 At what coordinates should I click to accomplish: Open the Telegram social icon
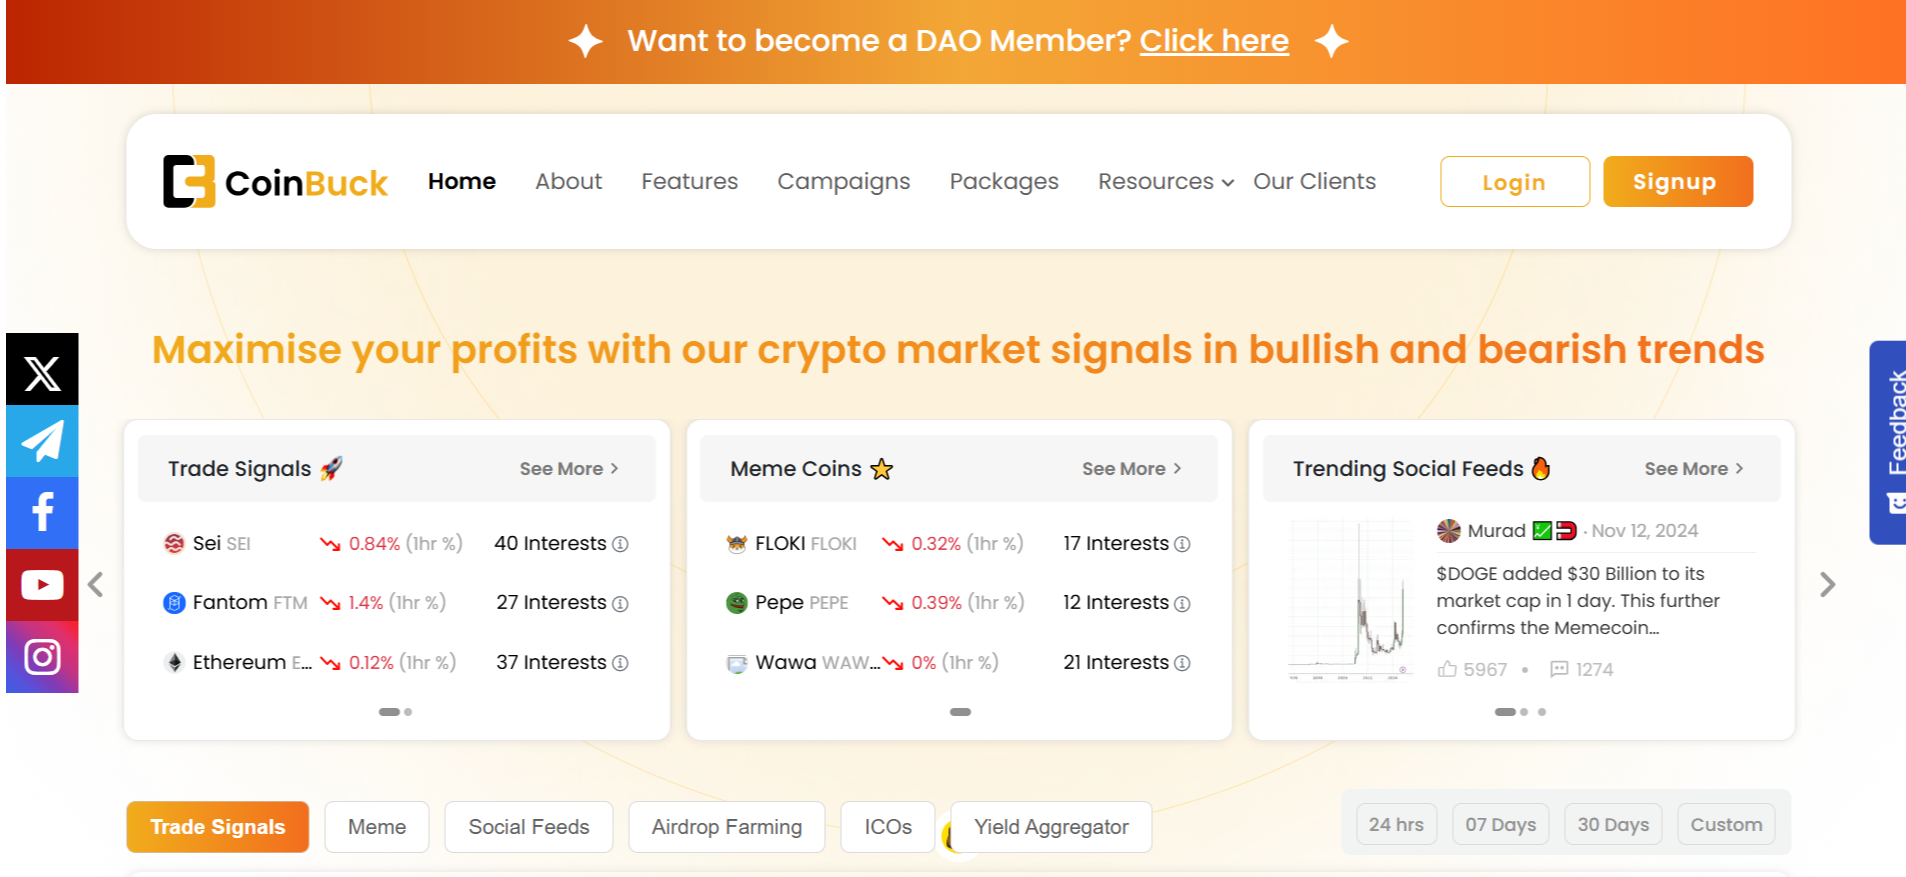pos(42,441)
